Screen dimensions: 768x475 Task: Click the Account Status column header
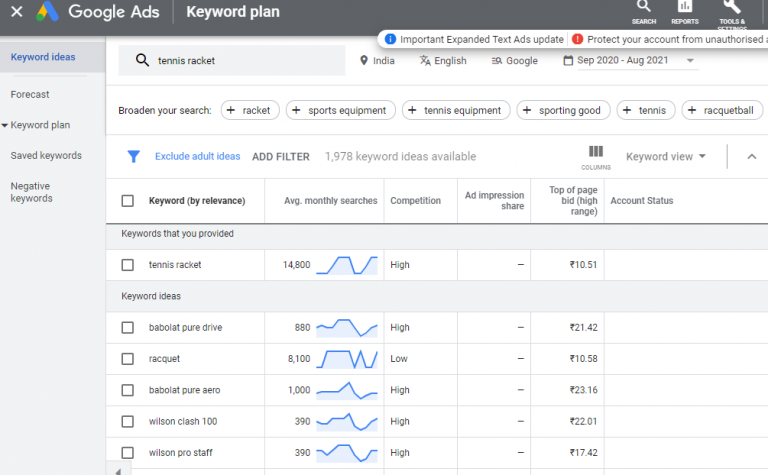[642, 201]
